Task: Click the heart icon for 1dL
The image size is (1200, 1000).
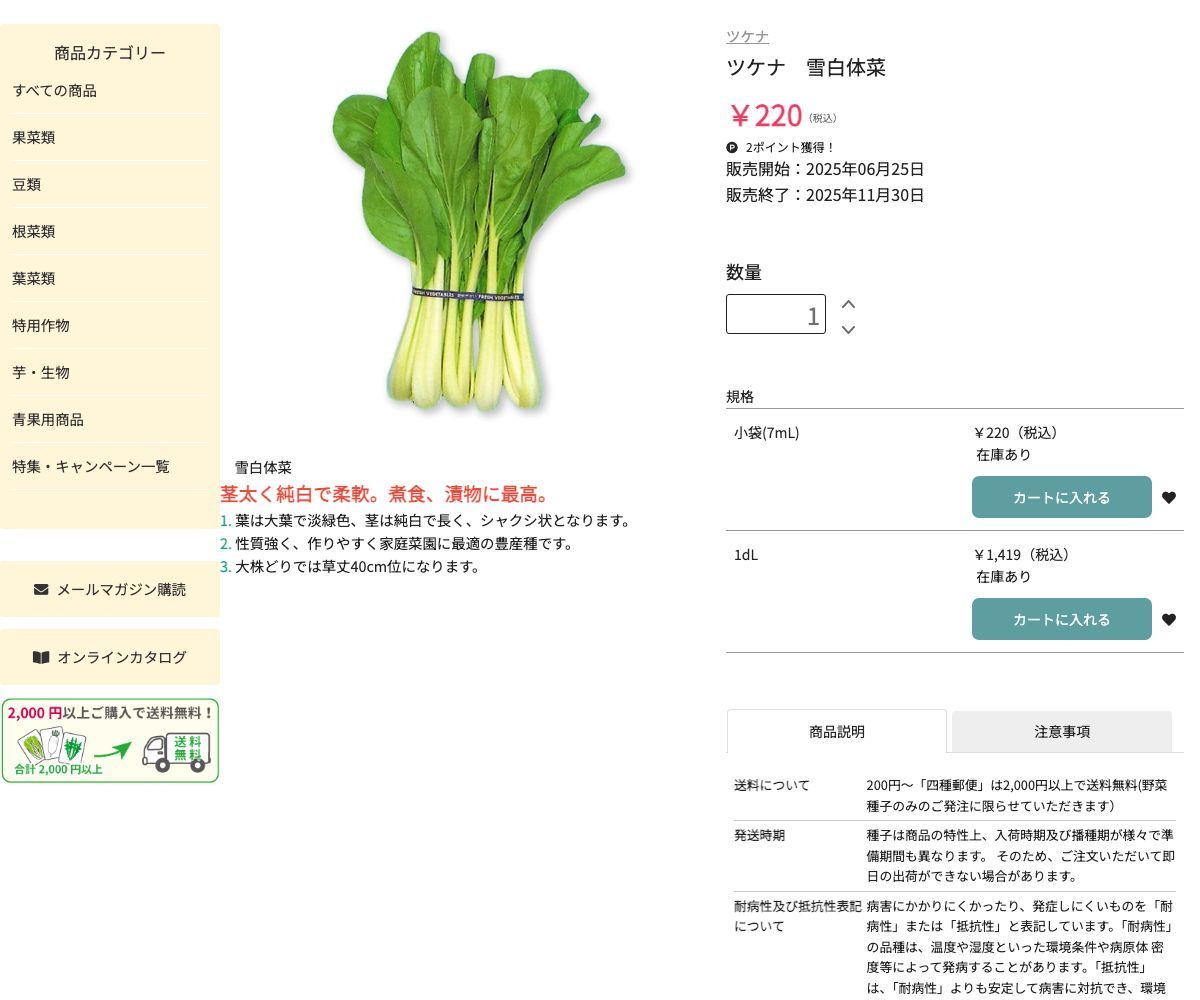Action: pos(1168,620)
